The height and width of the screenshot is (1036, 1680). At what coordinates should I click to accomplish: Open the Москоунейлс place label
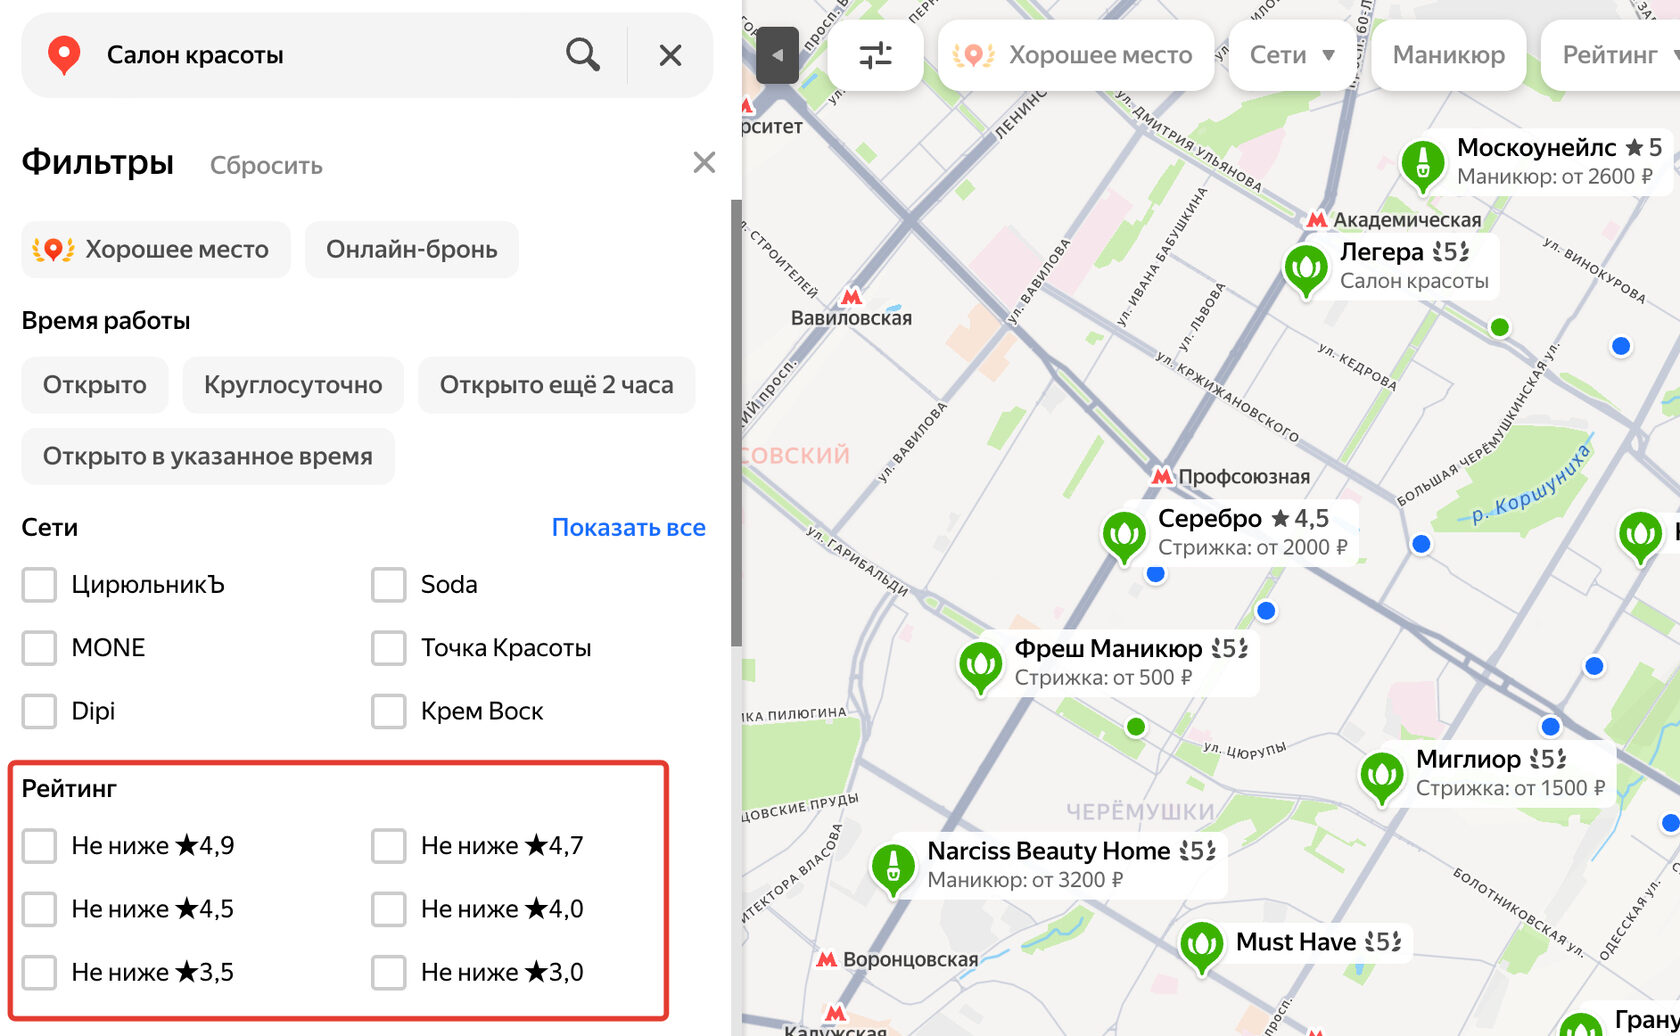tap(1559, 161)
